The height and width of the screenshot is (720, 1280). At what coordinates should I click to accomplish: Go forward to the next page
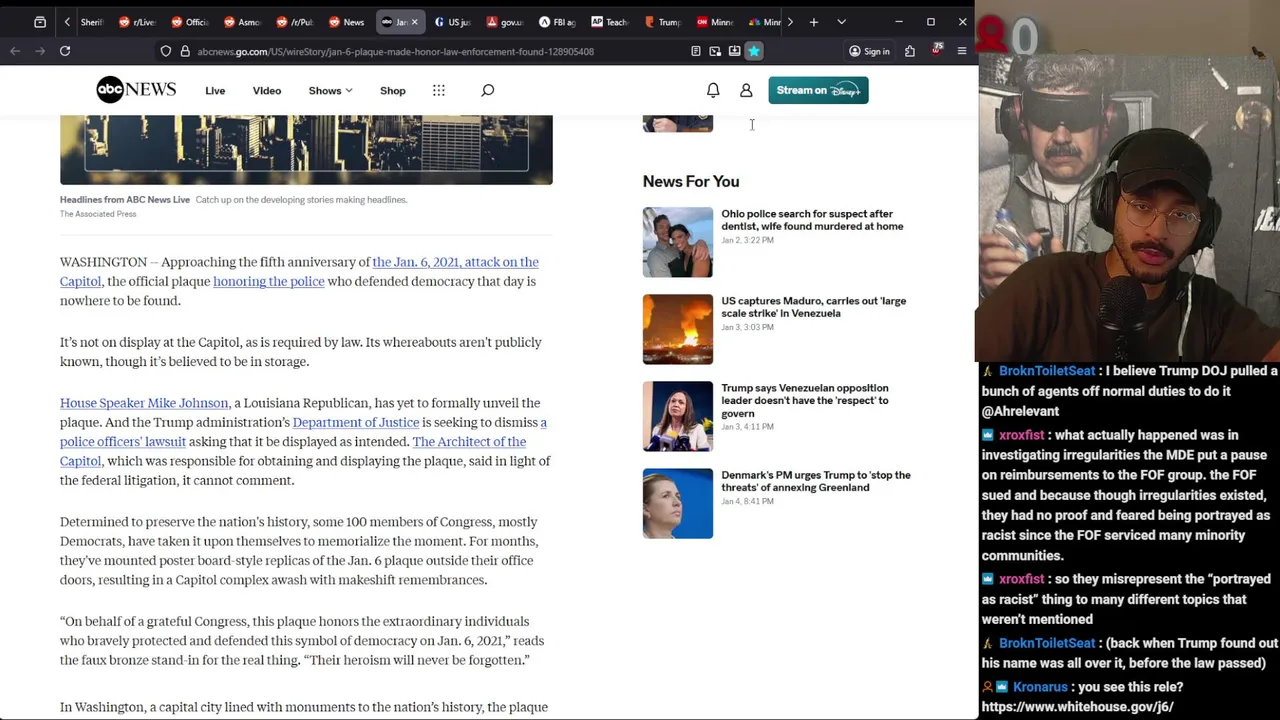click(x=40, y=51)
